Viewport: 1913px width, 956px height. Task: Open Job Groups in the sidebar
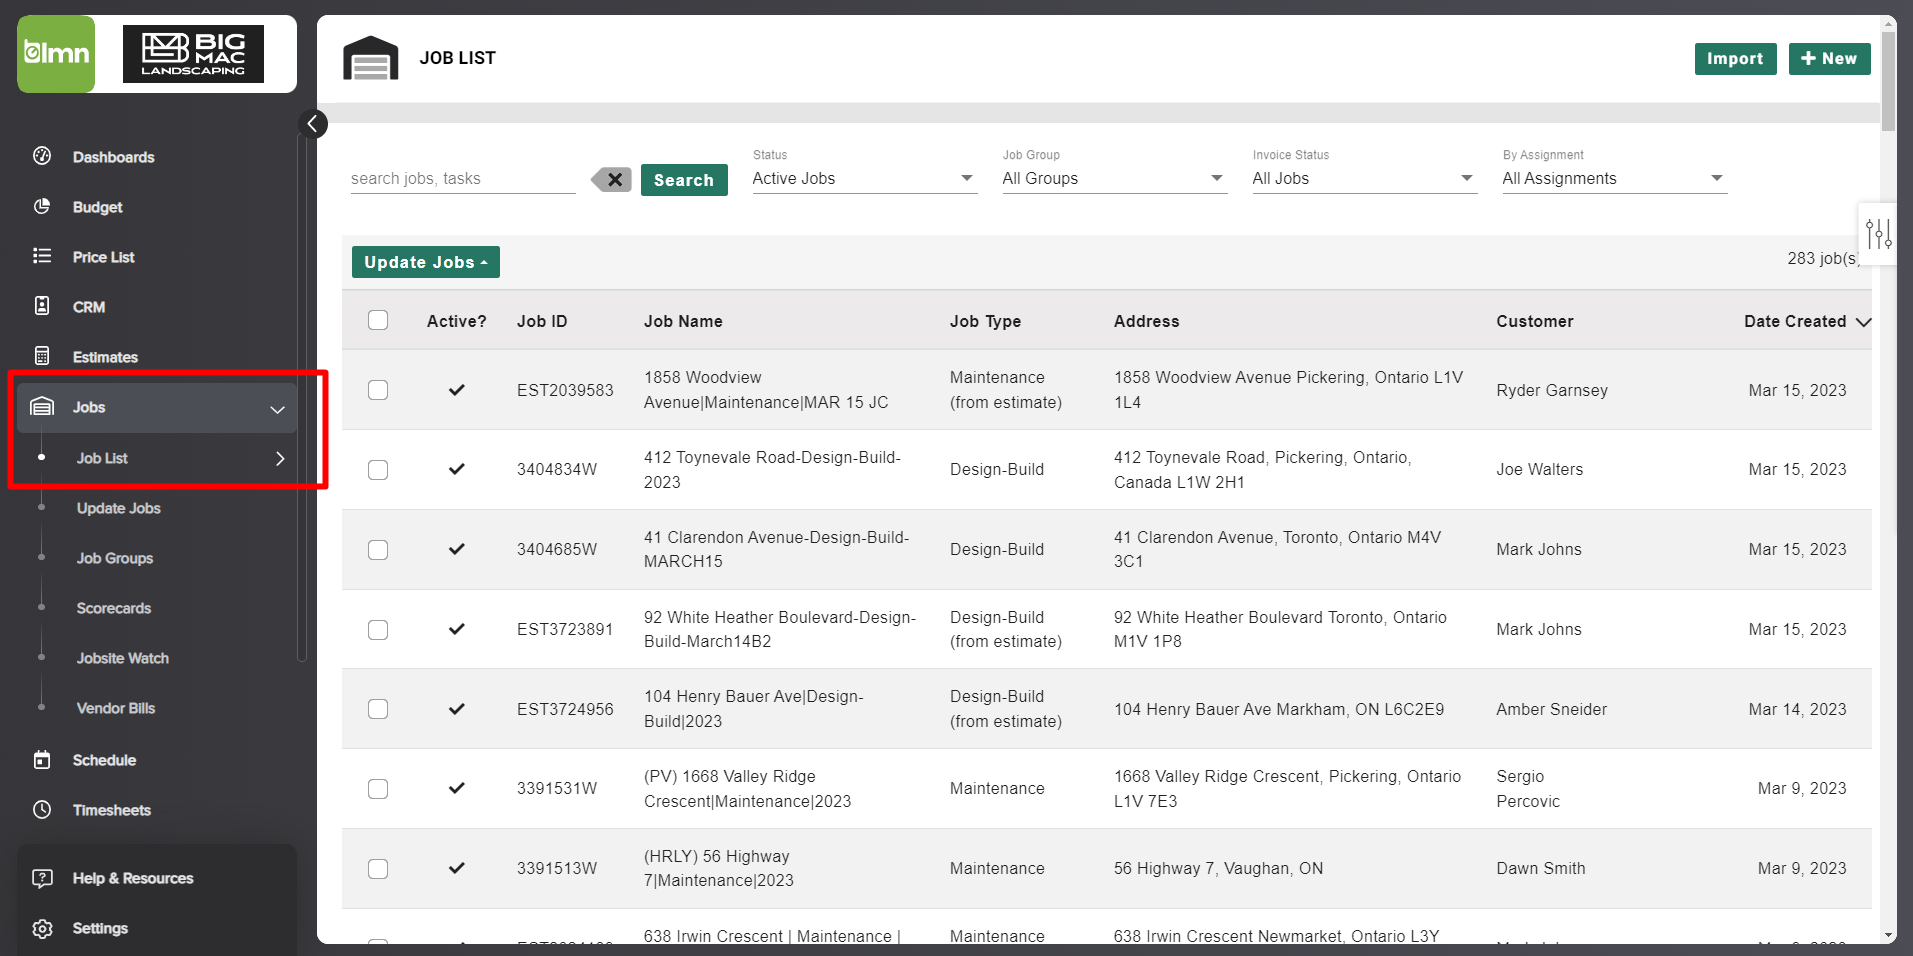(x=114, y=558)
